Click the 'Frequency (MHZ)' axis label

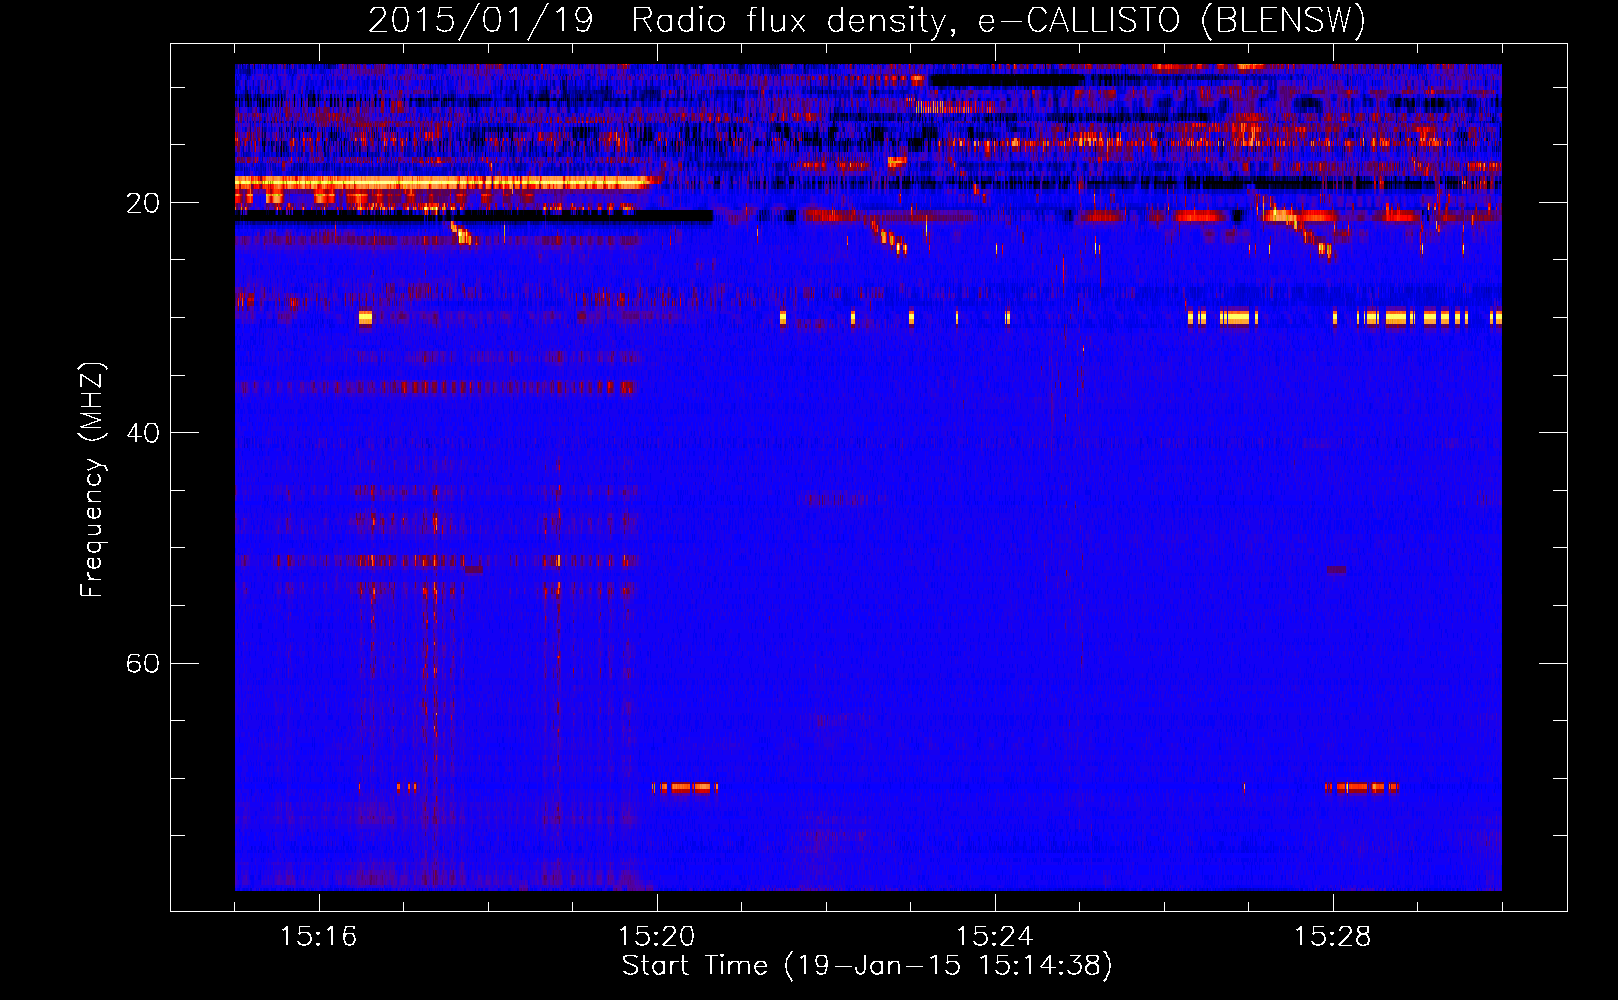click(x=92, y=480)
